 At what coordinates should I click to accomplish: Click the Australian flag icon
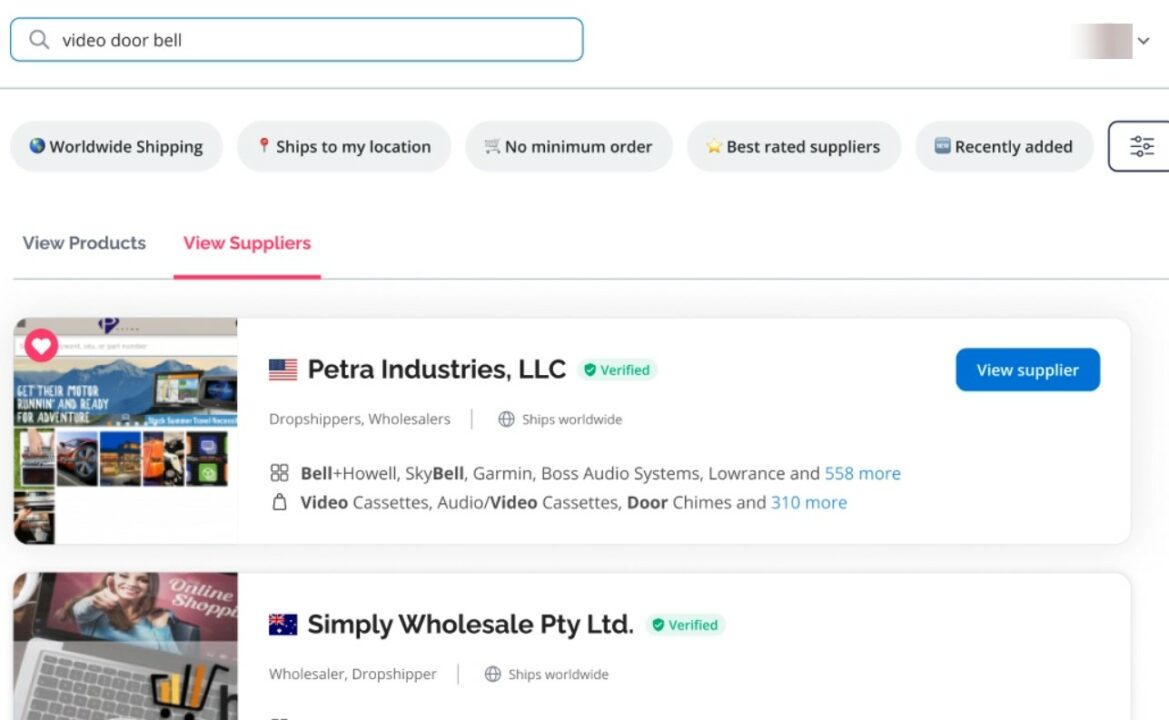pos(283,625)
